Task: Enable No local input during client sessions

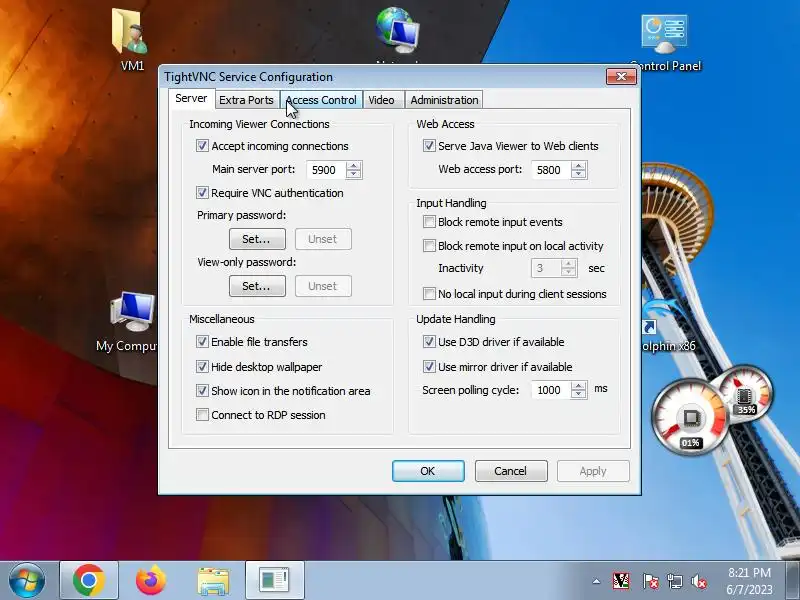Action: point(429,294)
